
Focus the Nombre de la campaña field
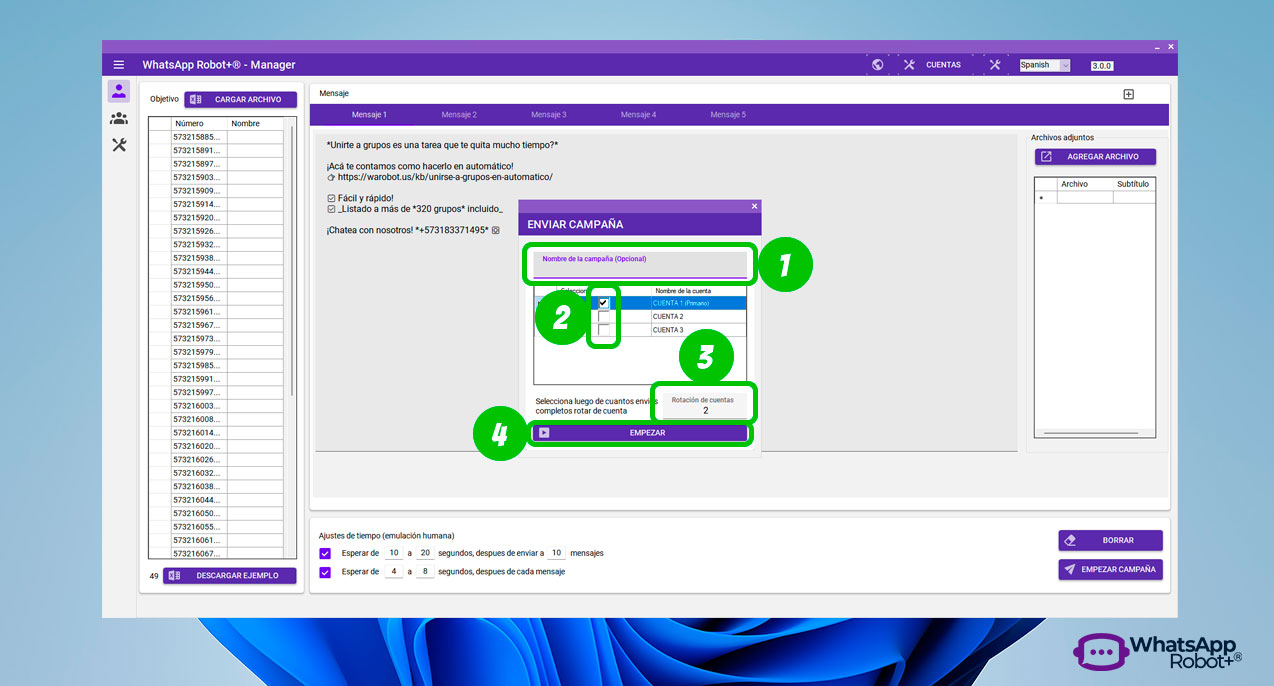(x=640, y=263)
